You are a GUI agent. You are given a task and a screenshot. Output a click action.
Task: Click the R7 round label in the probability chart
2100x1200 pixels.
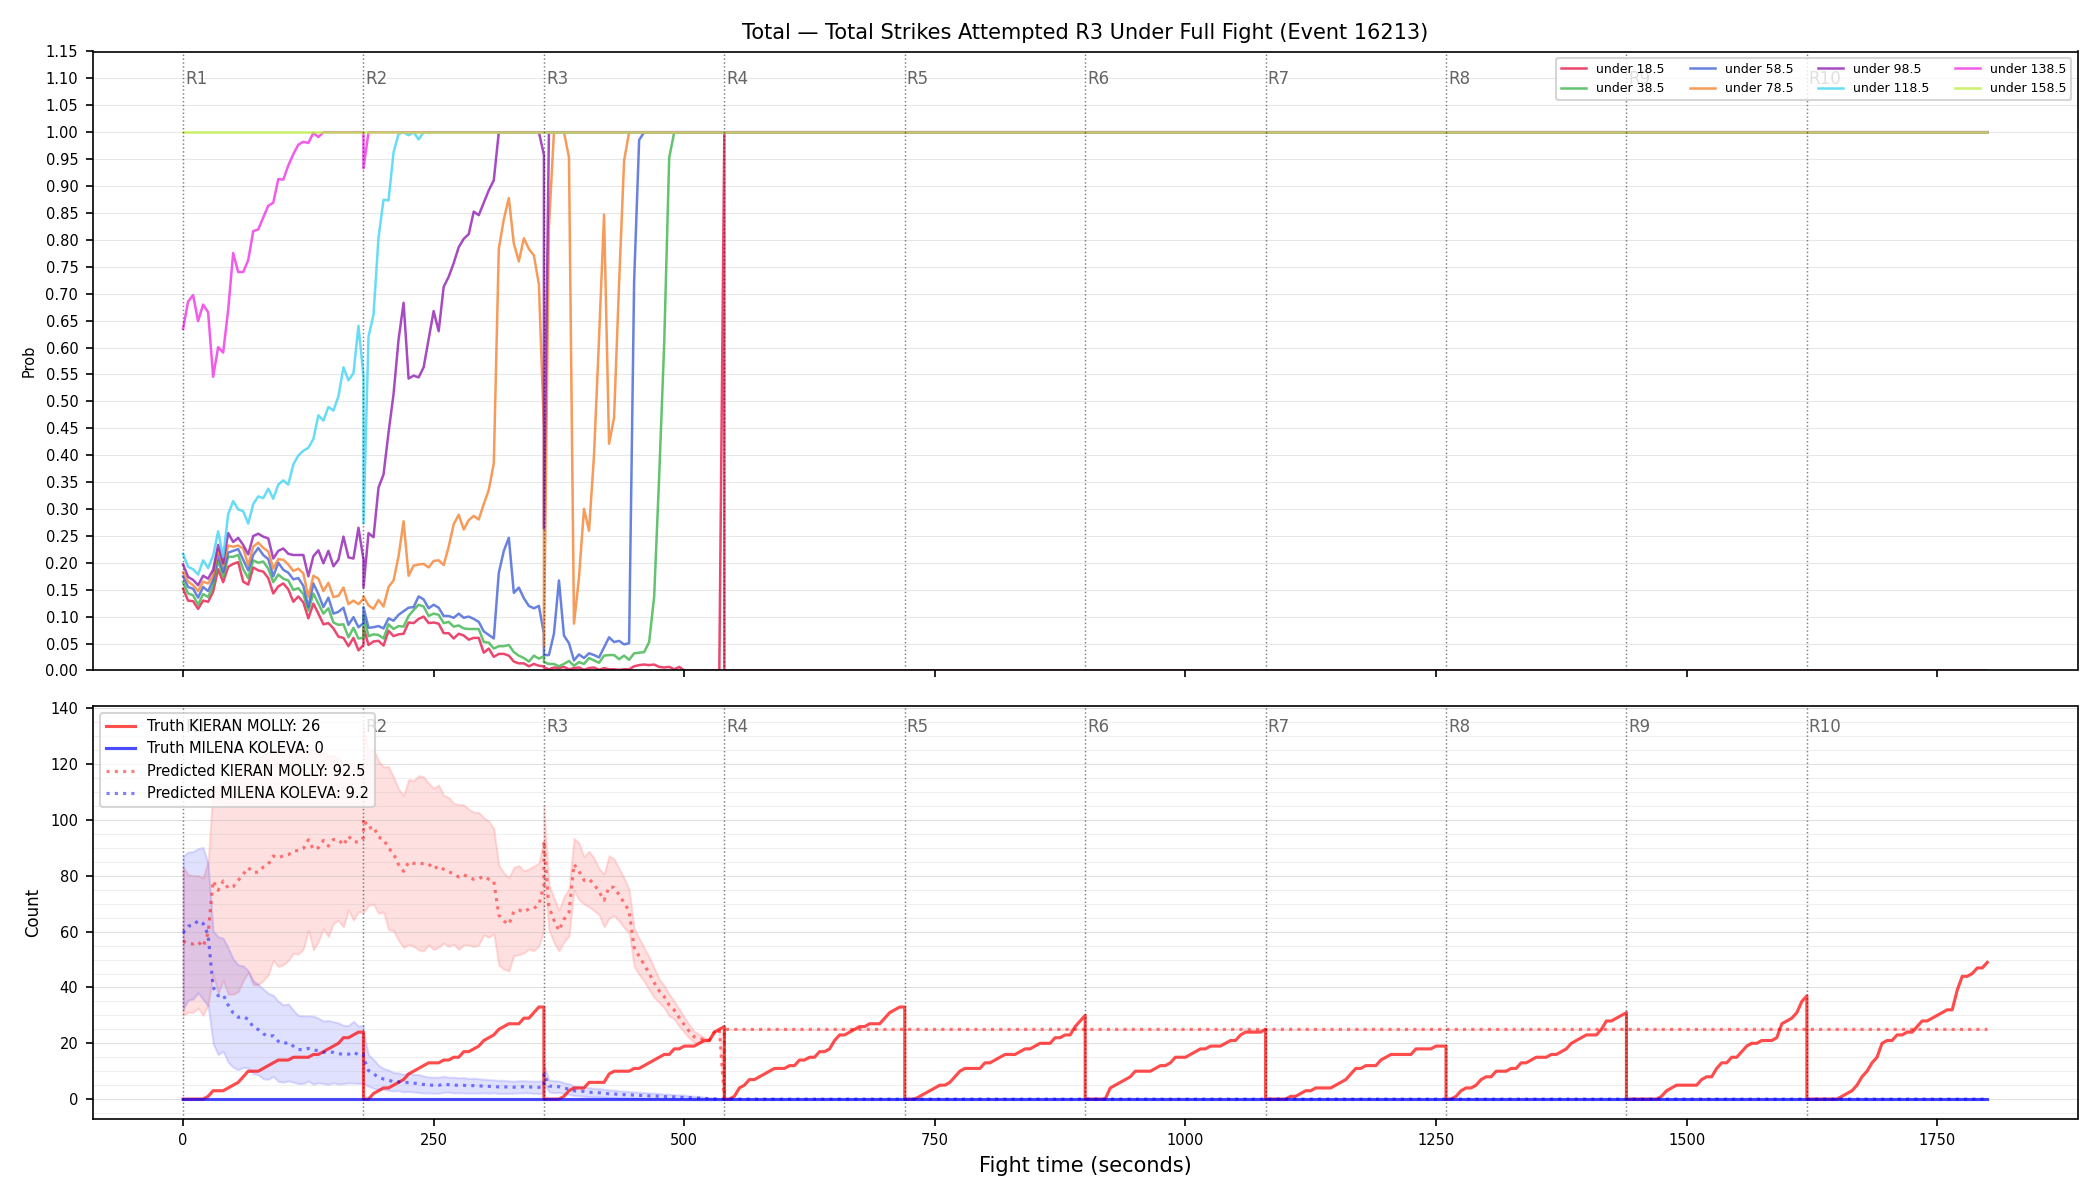pyautogui.click(x=1278, y=78)
